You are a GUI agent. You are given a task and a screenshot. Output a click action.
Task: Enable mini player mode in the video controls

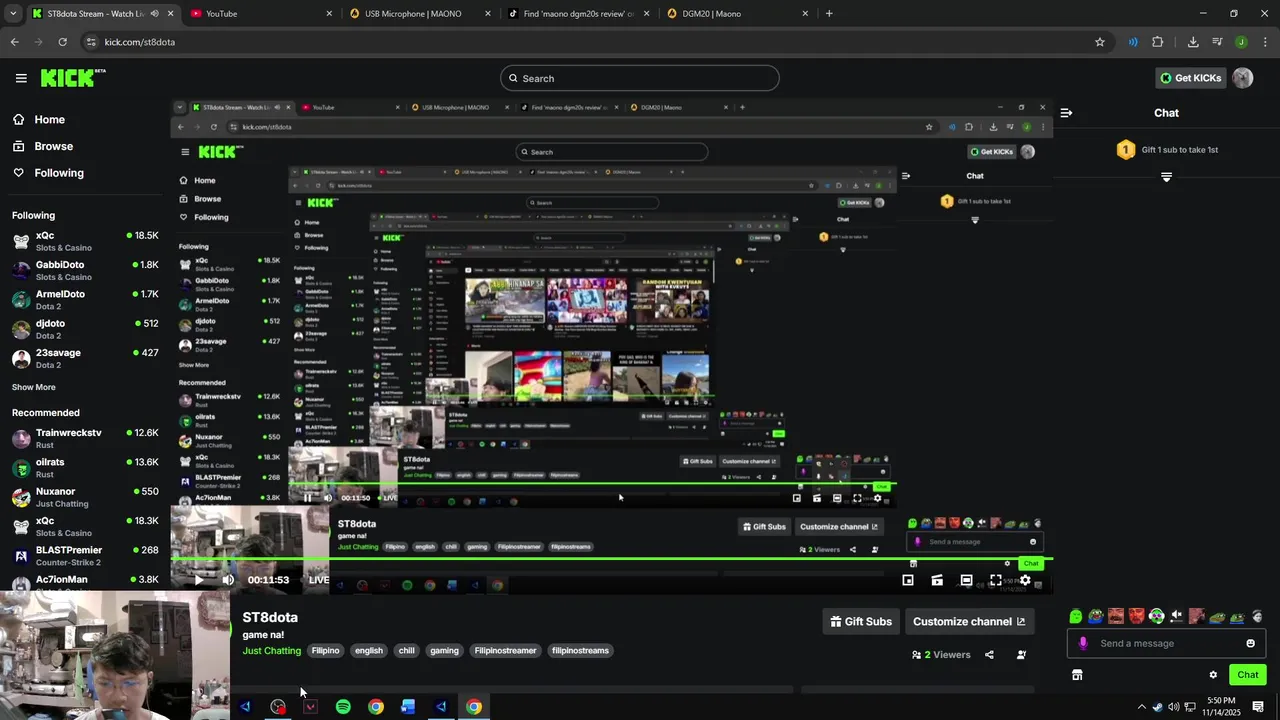click(x=908, y=580)
